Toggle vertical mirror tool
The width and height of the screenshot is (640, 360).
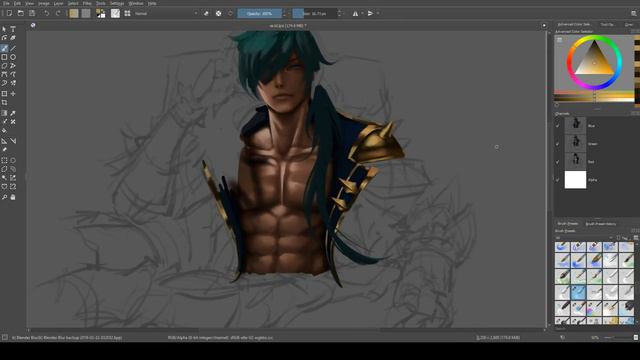click(371, 13)
